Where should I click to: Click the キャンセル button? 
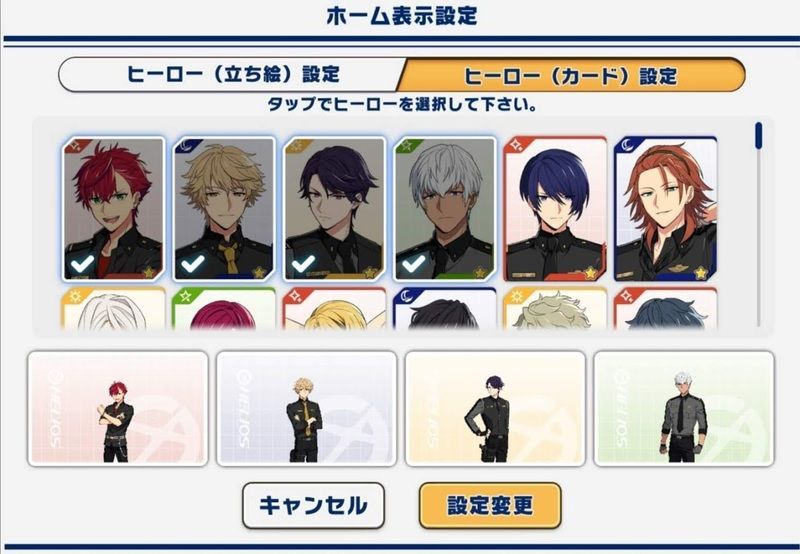[313, 506]
